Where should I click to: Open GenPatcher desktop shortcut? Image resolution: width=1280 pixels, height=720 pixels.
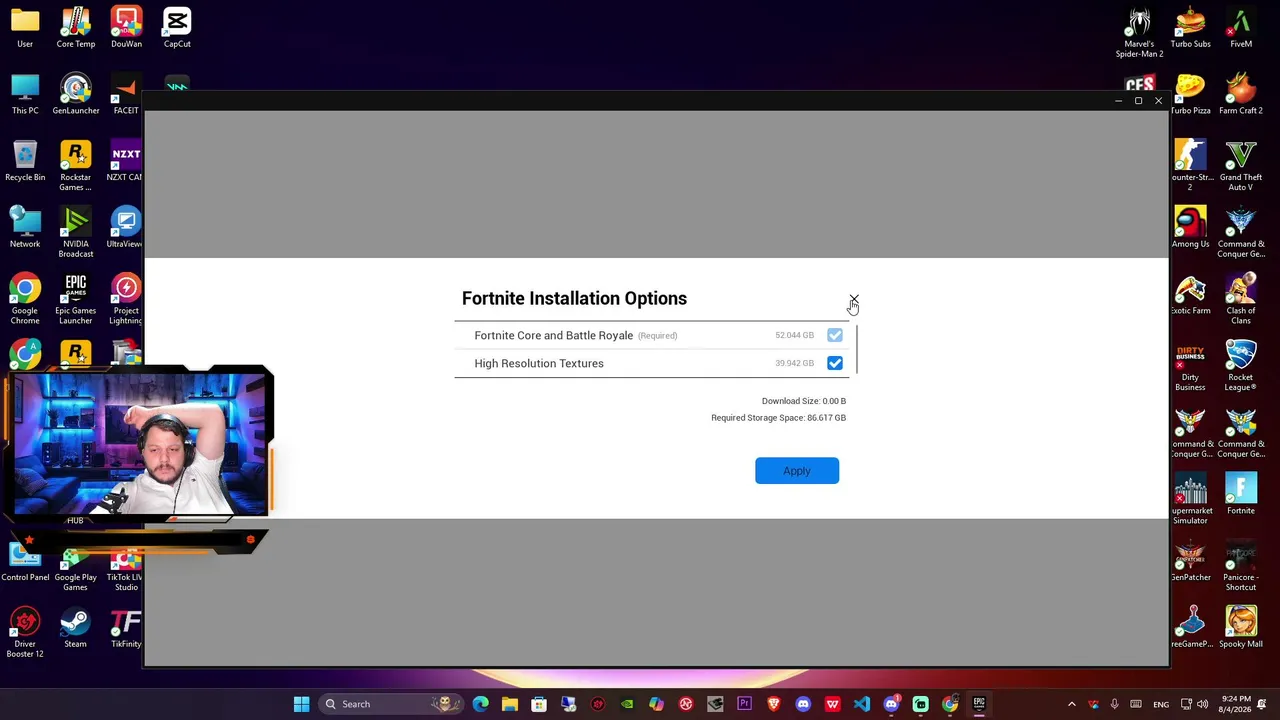[1190, 562]
